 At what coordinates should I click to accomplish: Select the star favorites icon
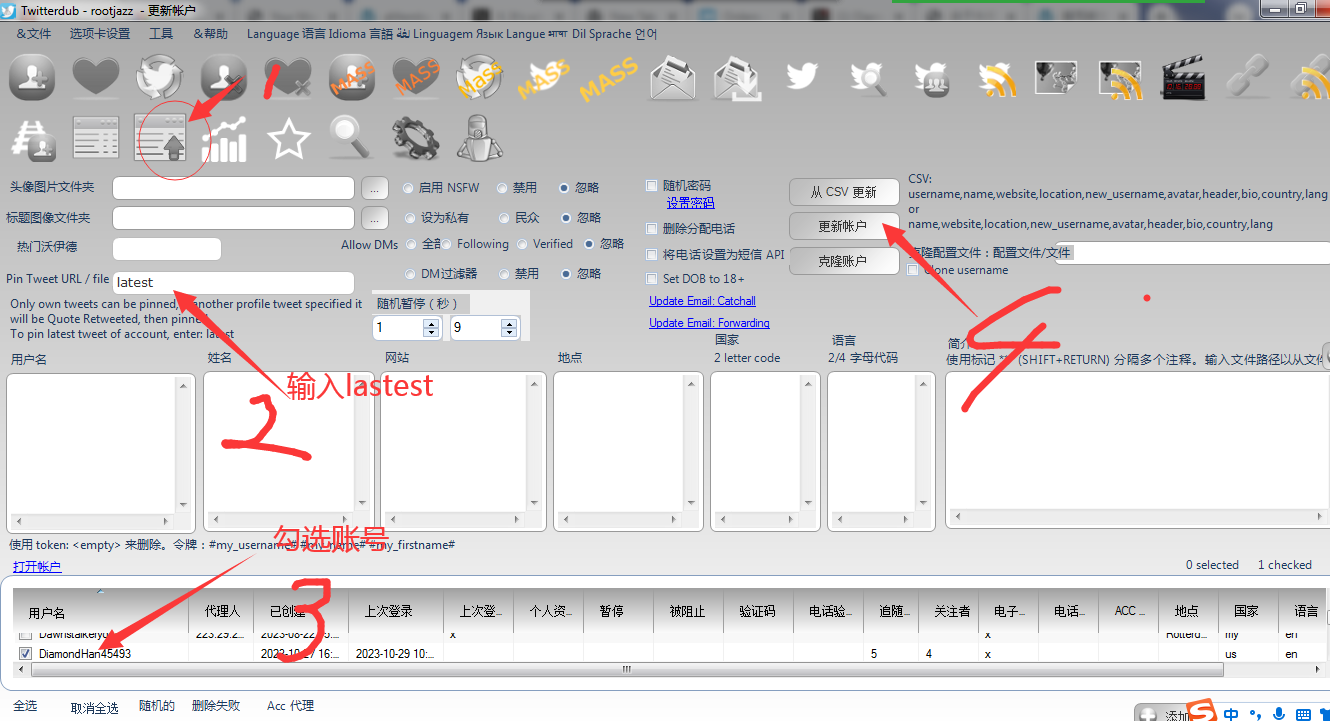click(288, 138)
